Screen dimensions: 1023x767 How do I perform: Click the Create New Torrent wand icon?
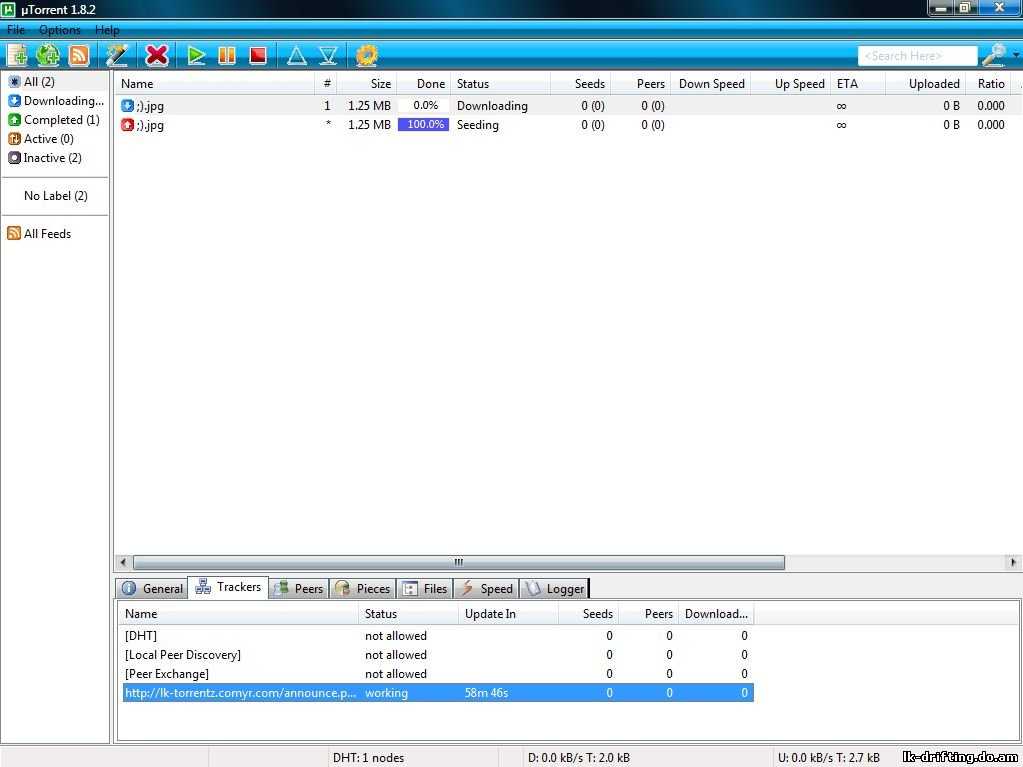[117, 55]
